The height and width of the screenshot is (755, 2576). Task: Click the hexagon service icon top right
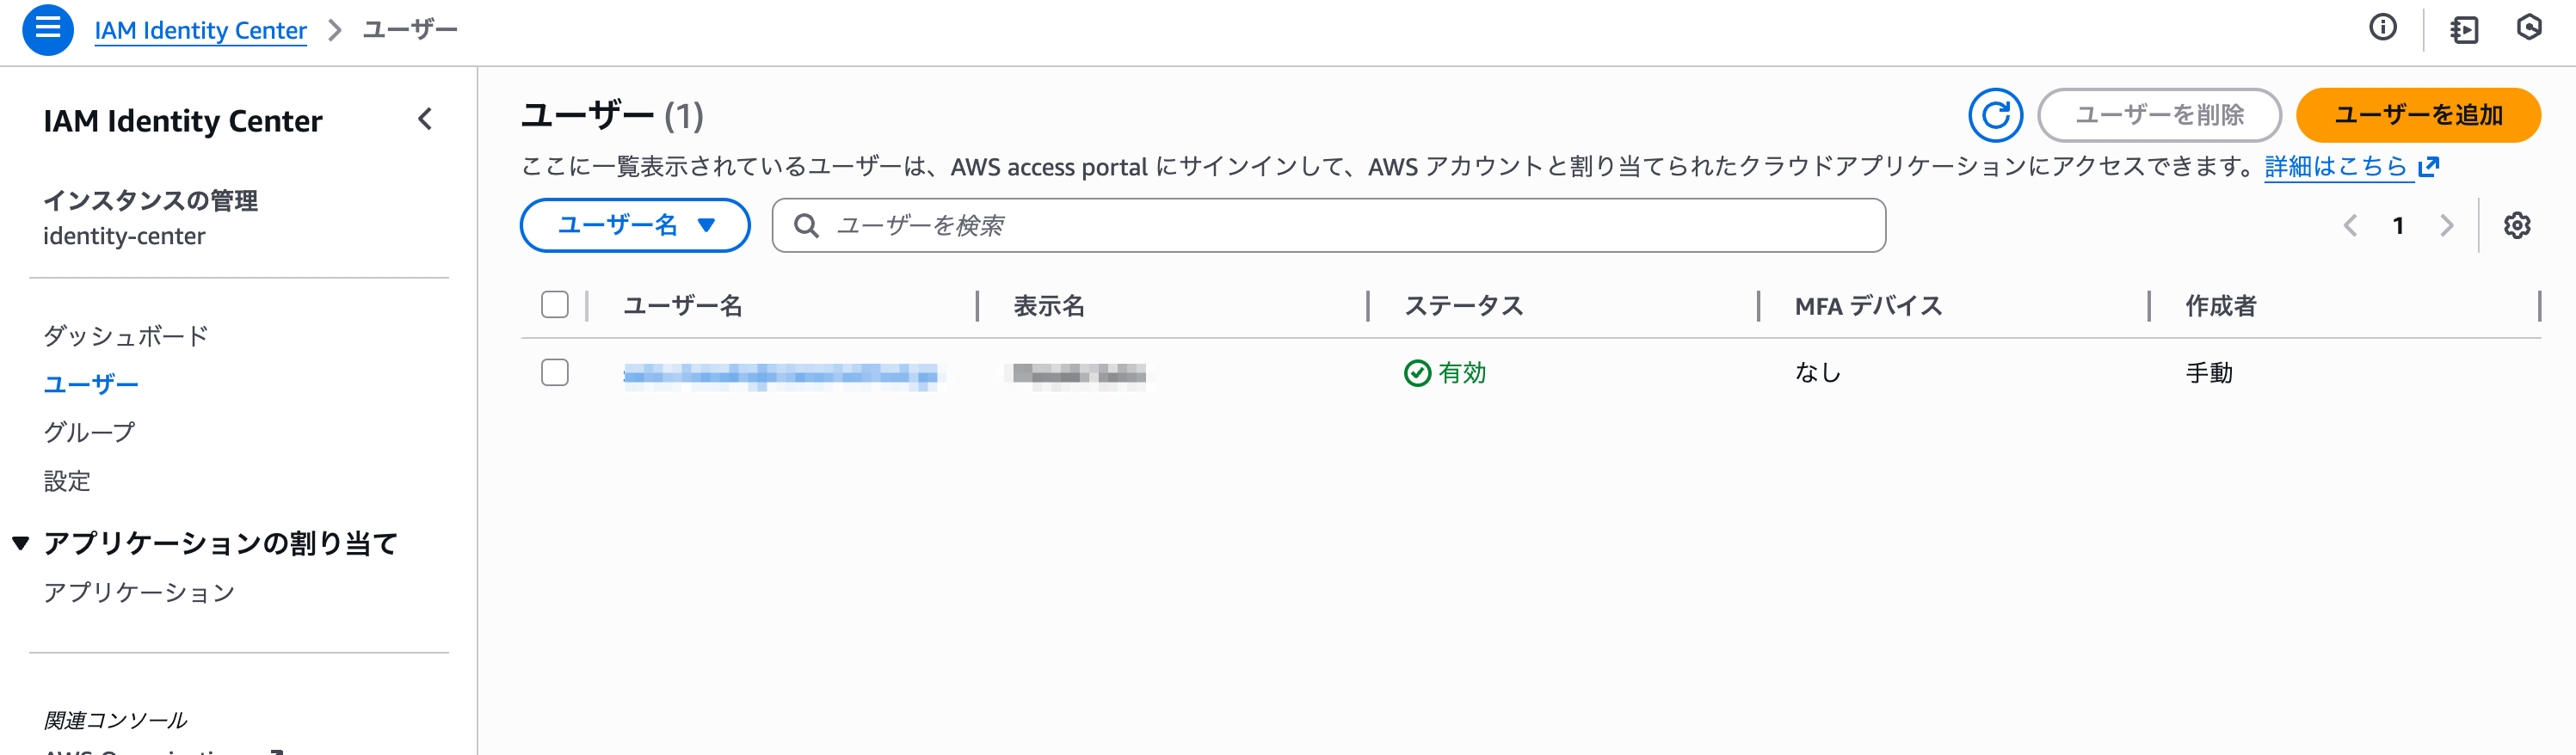coord(2537,28)
